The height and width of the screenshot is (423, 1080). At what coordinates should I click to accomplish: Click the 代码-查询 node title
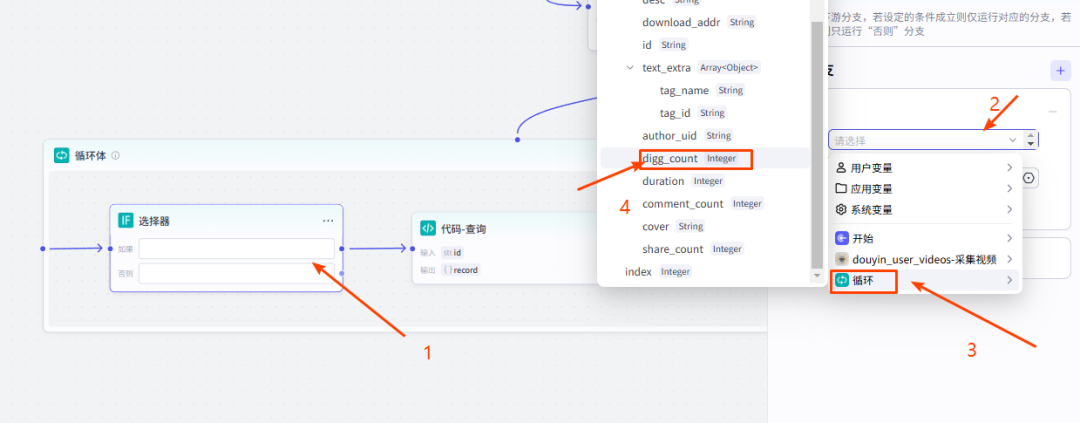[464, 229]
